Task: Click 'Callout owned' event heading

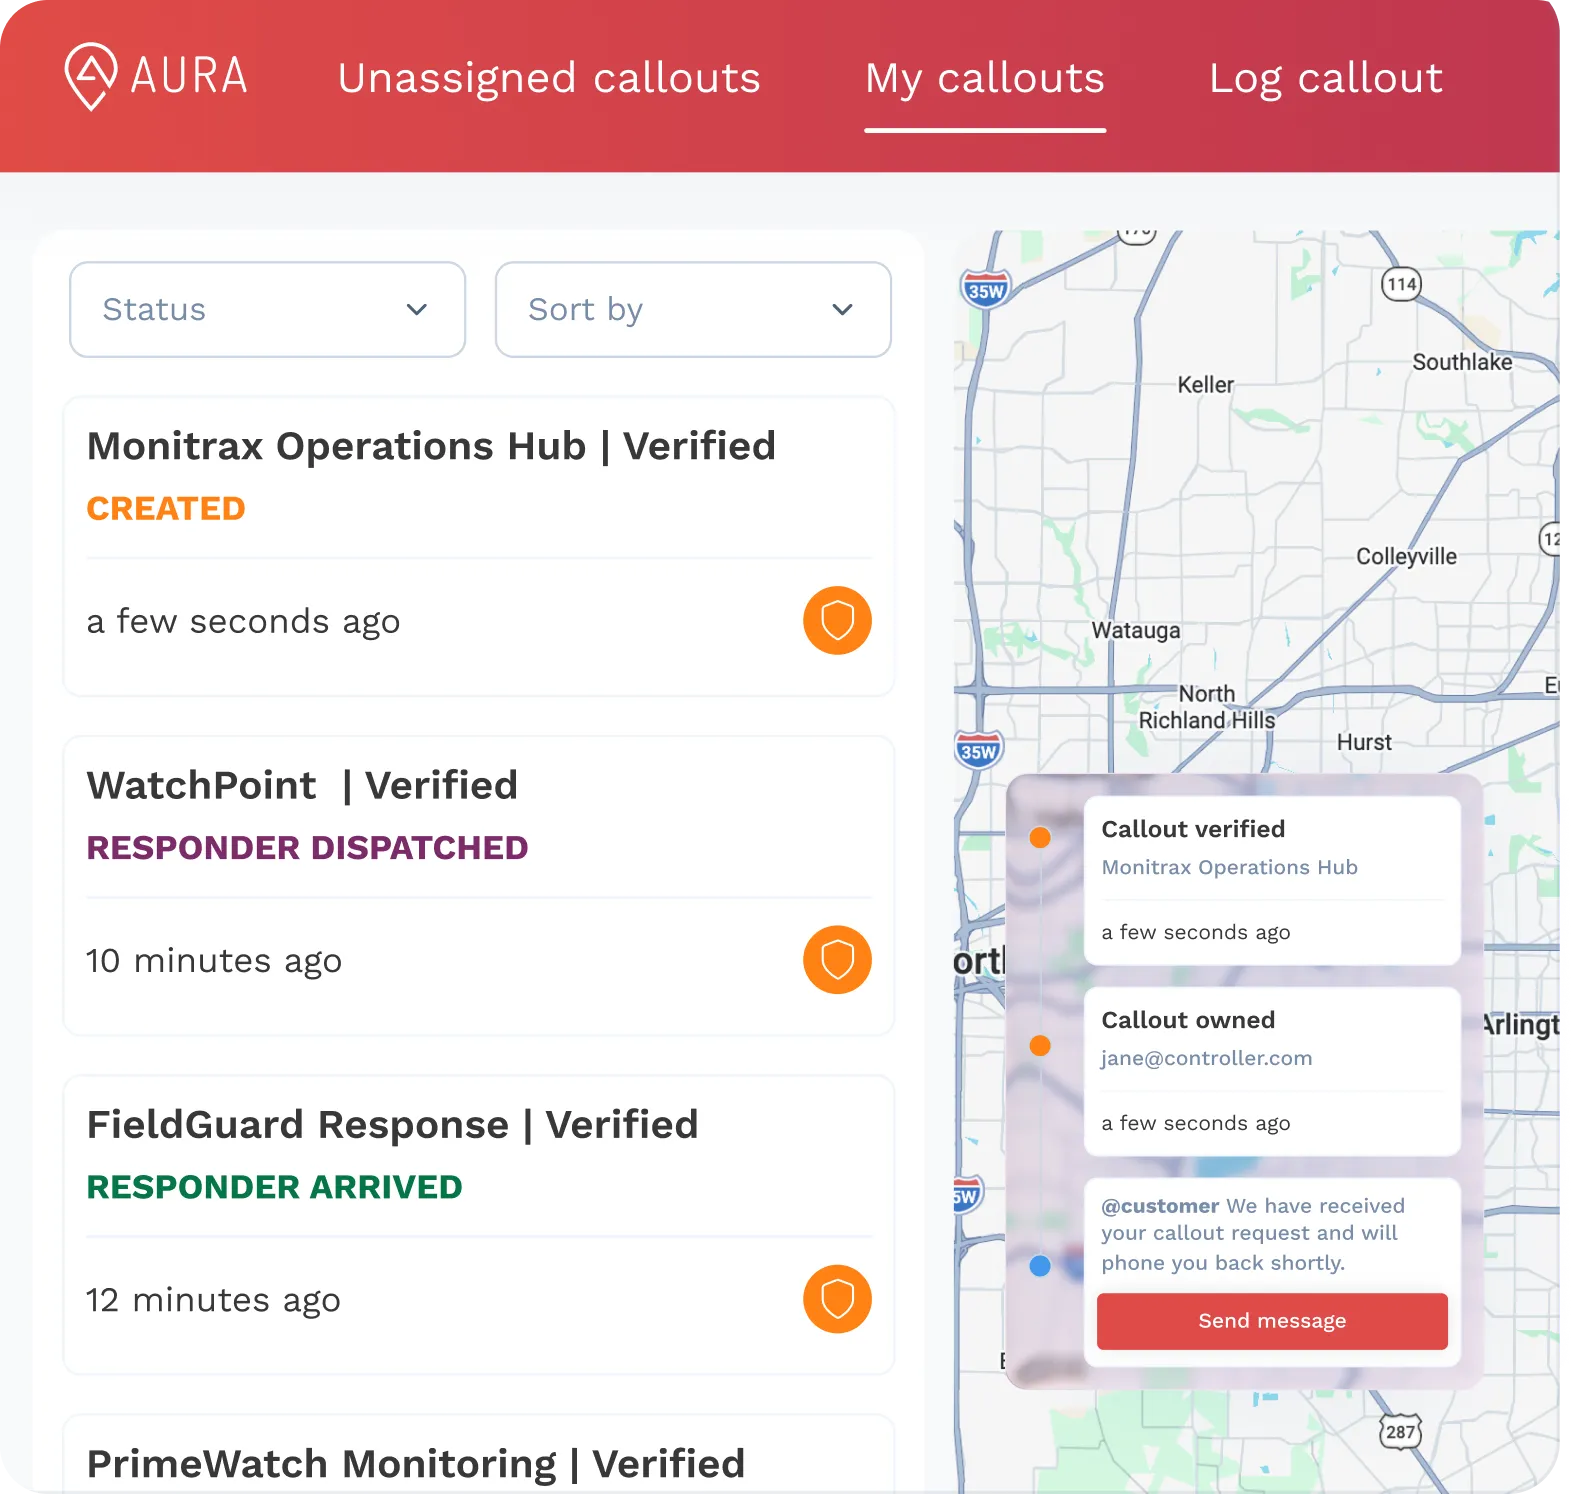Action: coord(1188,1020)
